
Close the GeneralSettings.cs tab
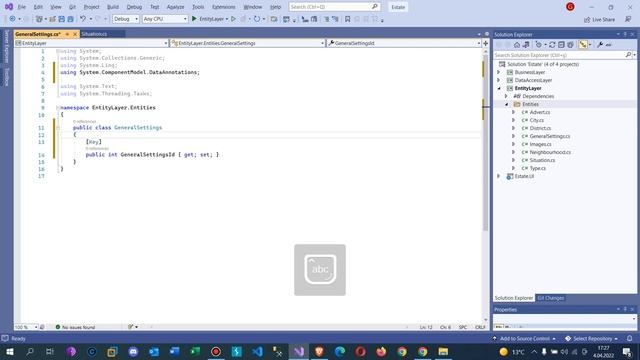[75, 34]
